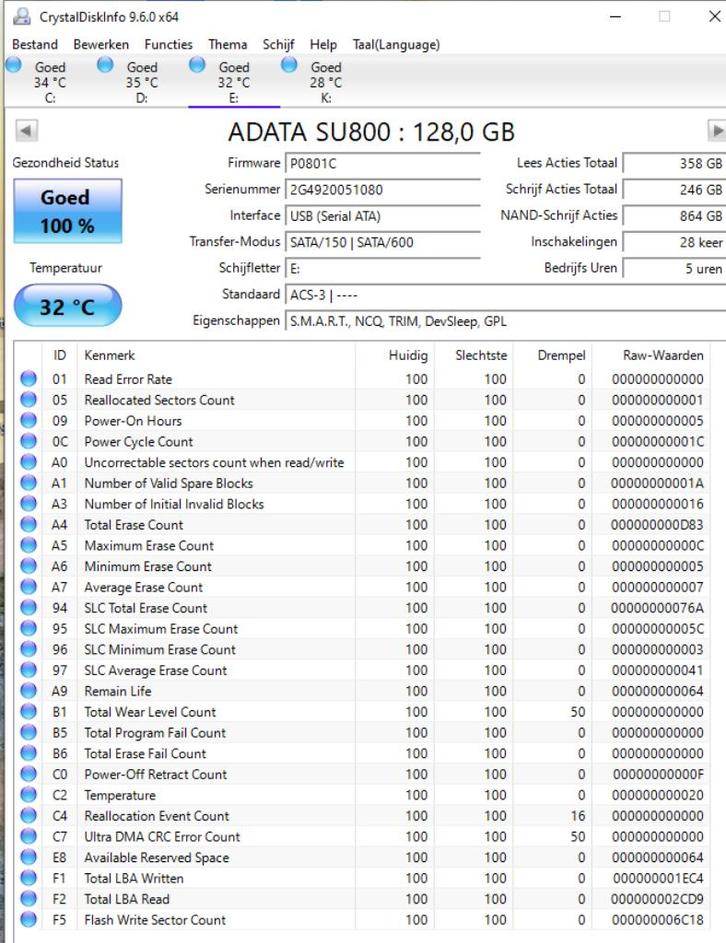Click the Standaard field ACS-3
The image size is (726, 943).
(505, 295)
